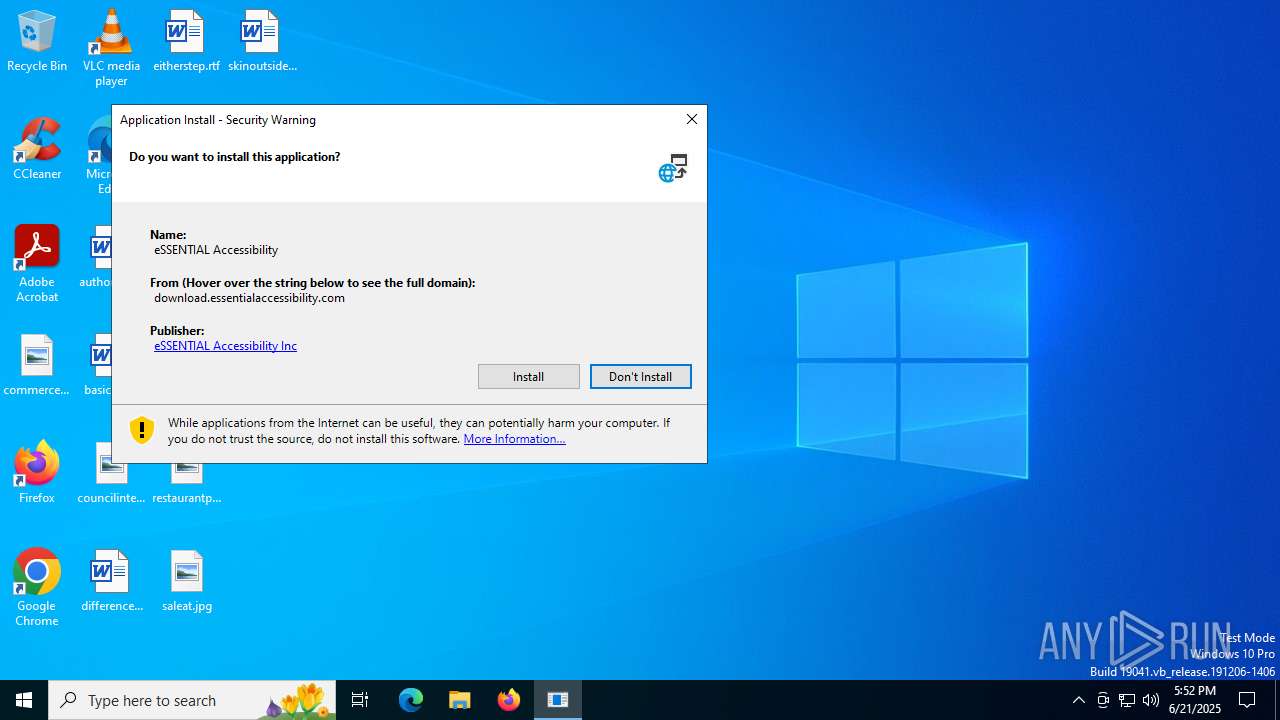
Task: Open Task View on the taskbar
Action: pyautogui.click(x=360, y=700)
